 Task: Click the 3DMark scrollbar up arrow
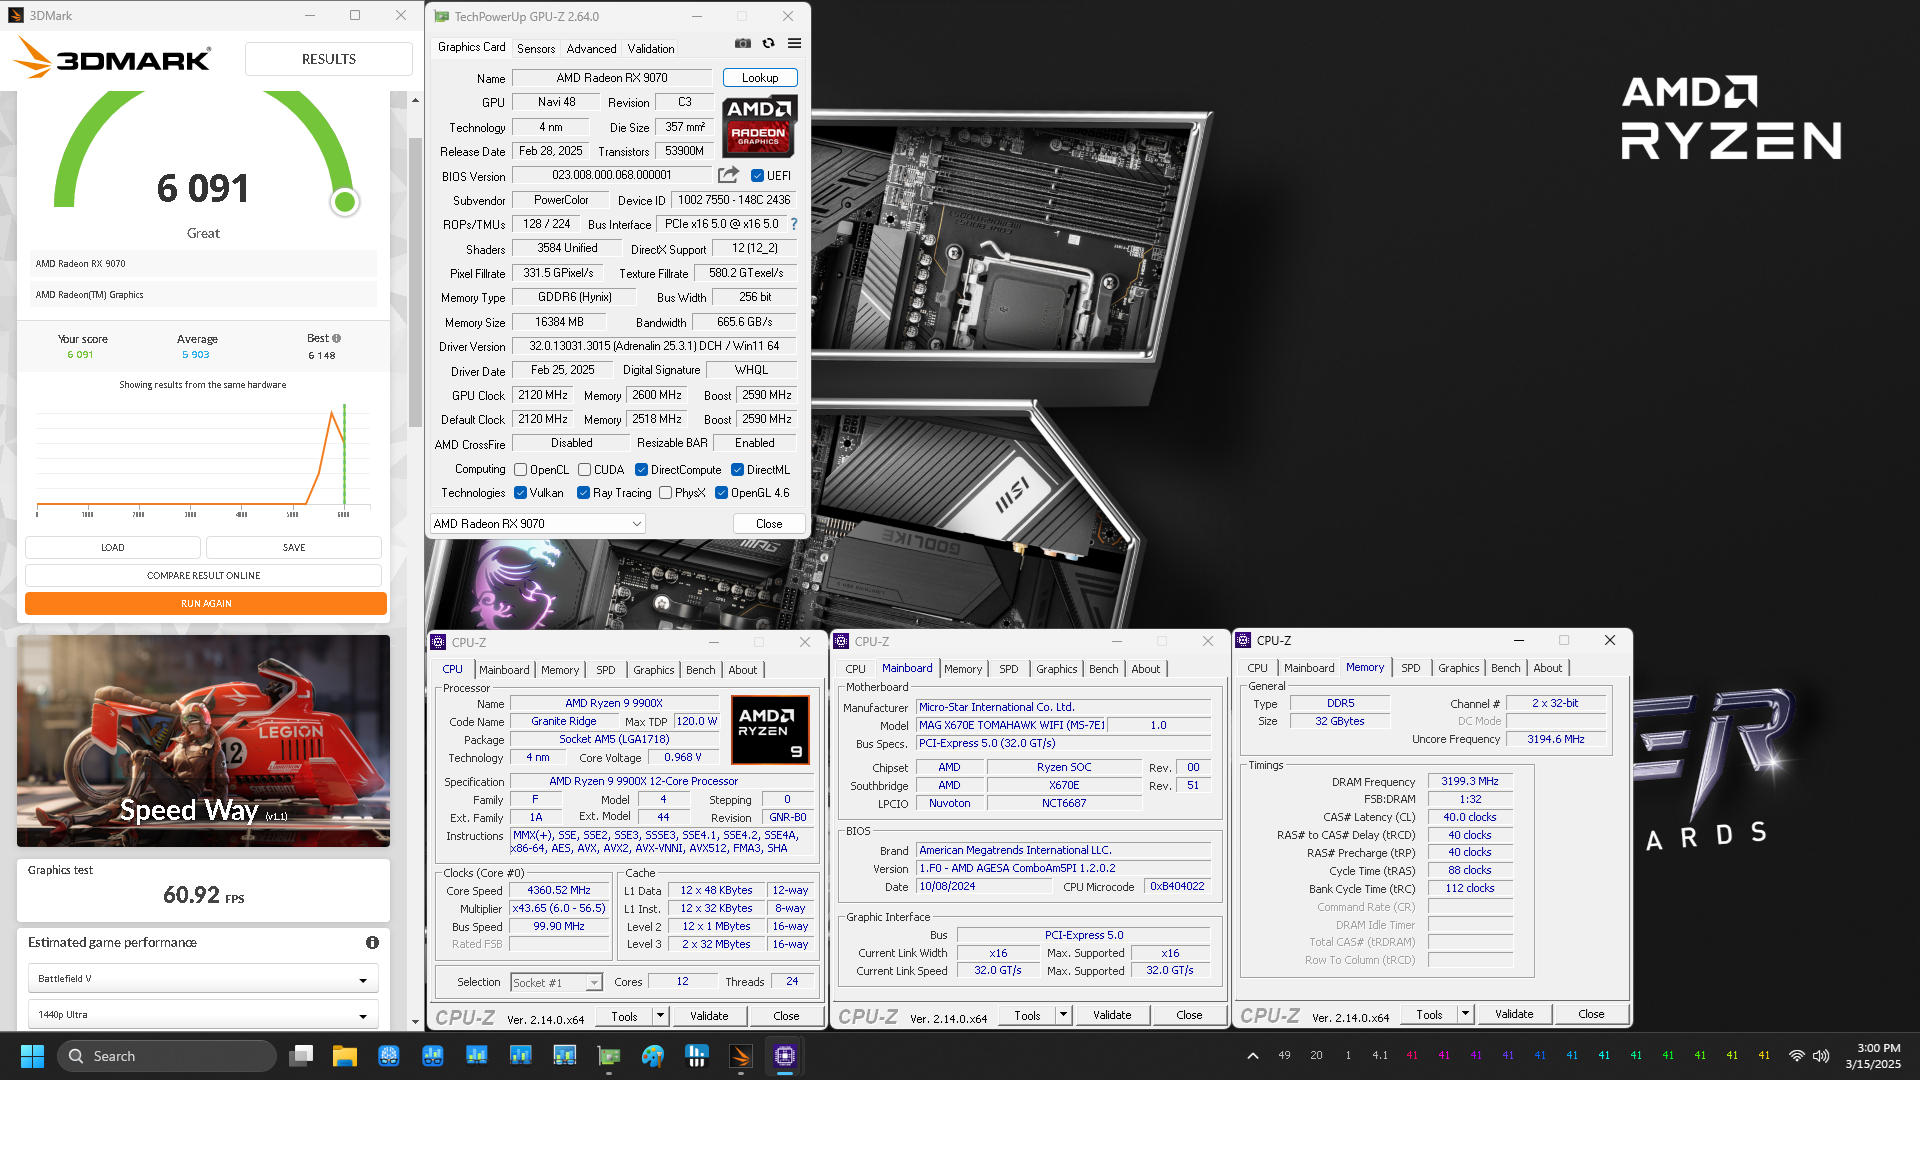pos(415,101)
